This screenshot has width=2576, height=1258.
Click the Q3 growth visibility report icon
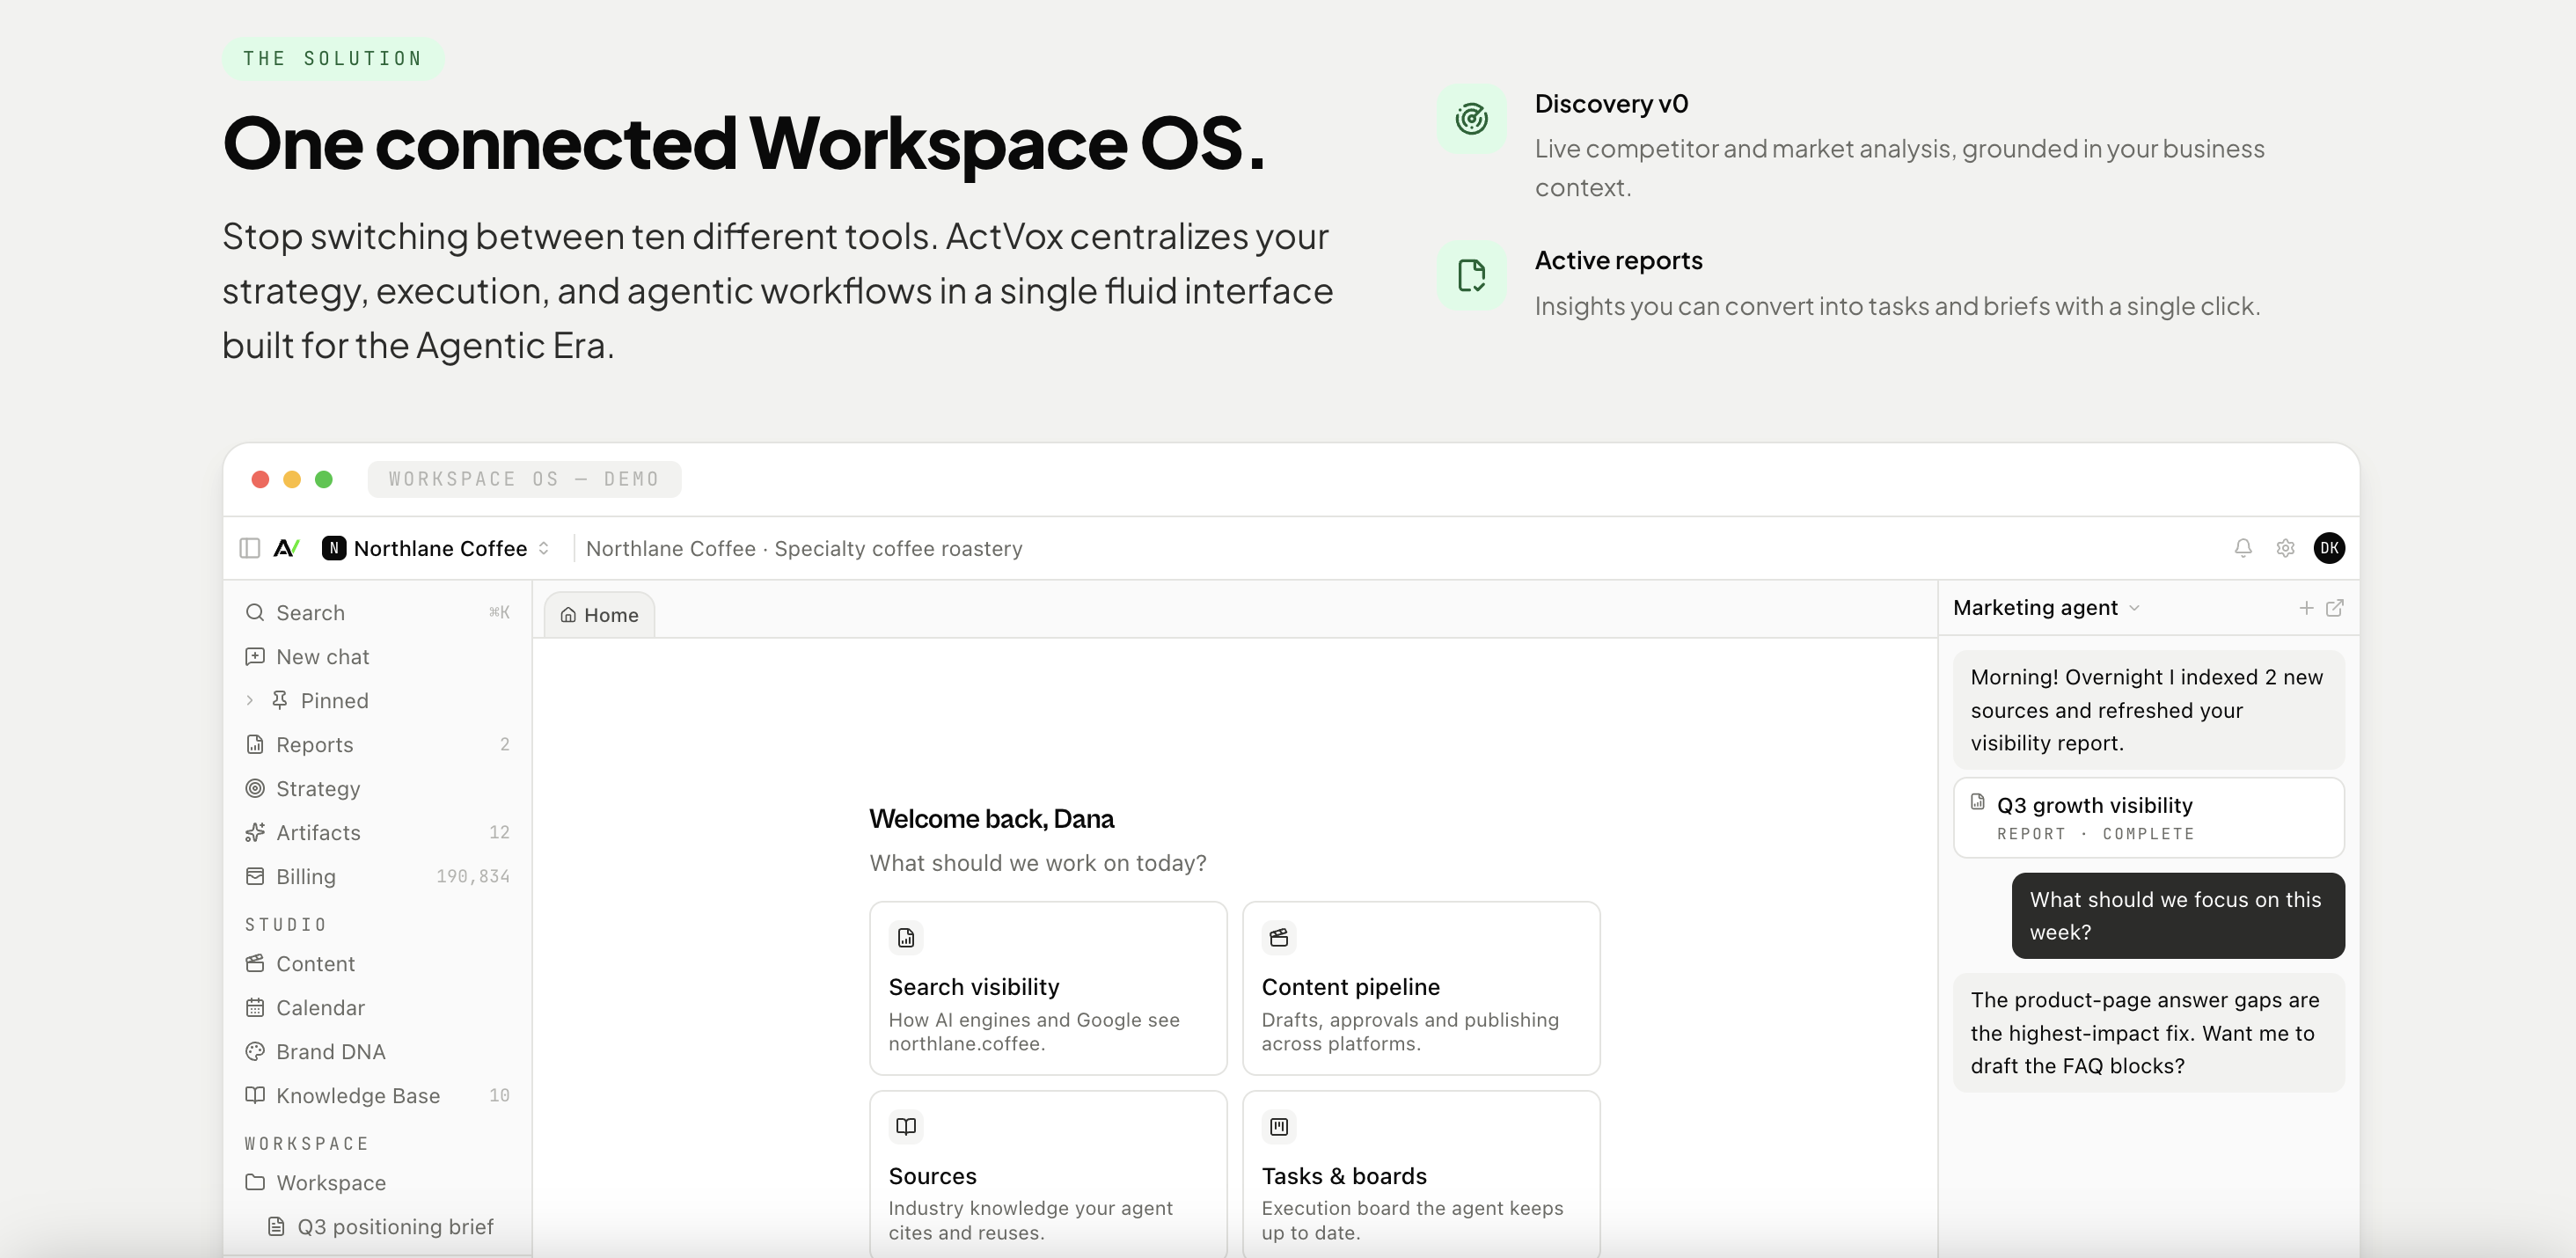pyautogui.click(x=1978, y=802)
